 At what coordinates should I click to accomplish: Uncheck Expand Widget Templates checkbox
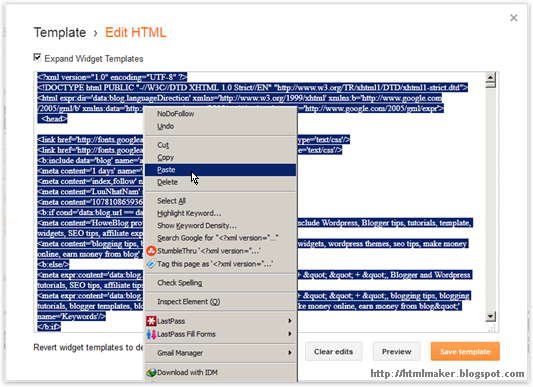pyautogui.click(x=37, y=57)
